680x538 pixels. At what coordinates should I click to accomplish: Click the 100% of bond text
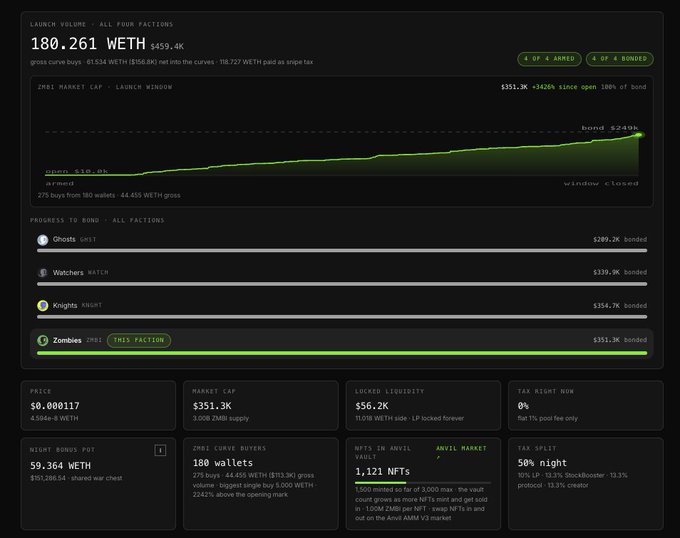click(623, 87)
